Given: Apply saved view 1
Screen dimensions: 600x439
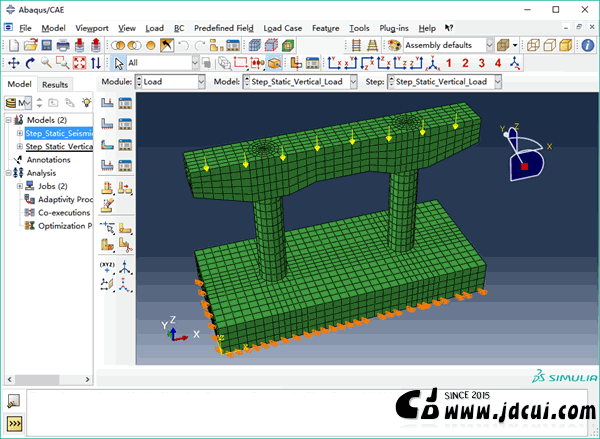Looking at the screenshot, I should [449, 63].
